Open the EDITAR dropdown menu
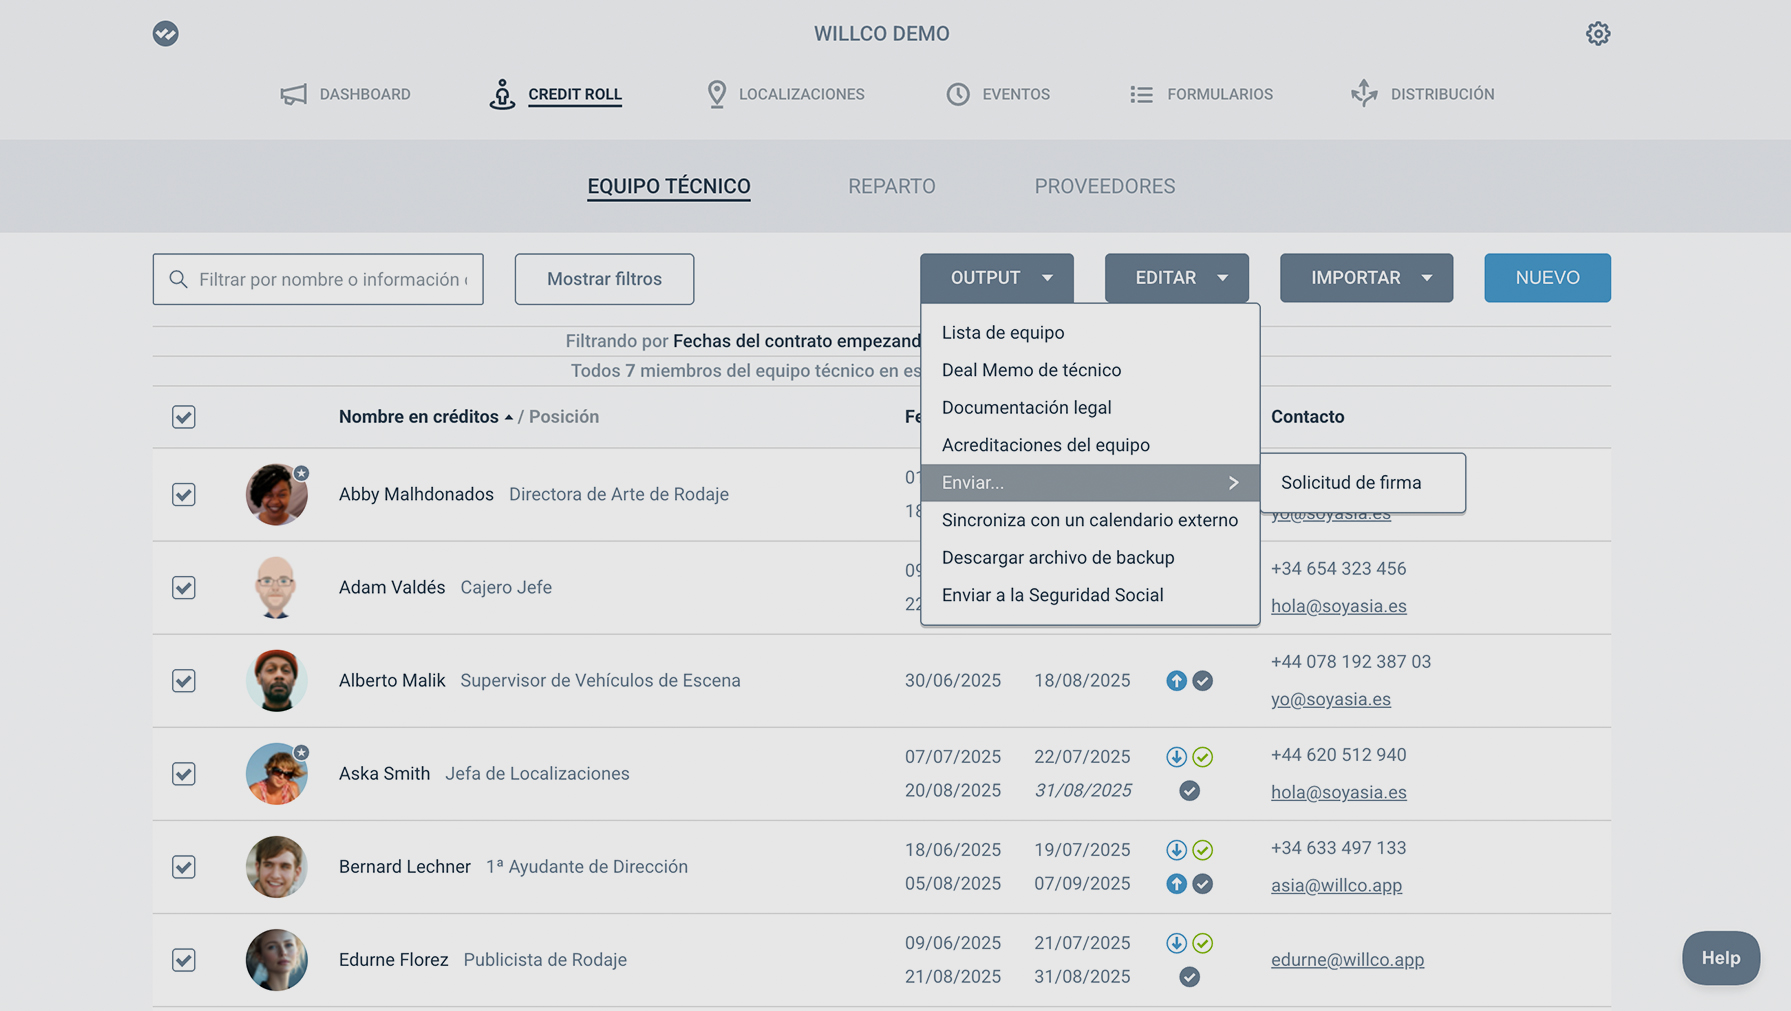Viewport: 1791px width, 1011px height. pyautogui.click(x=1176, y=278)
